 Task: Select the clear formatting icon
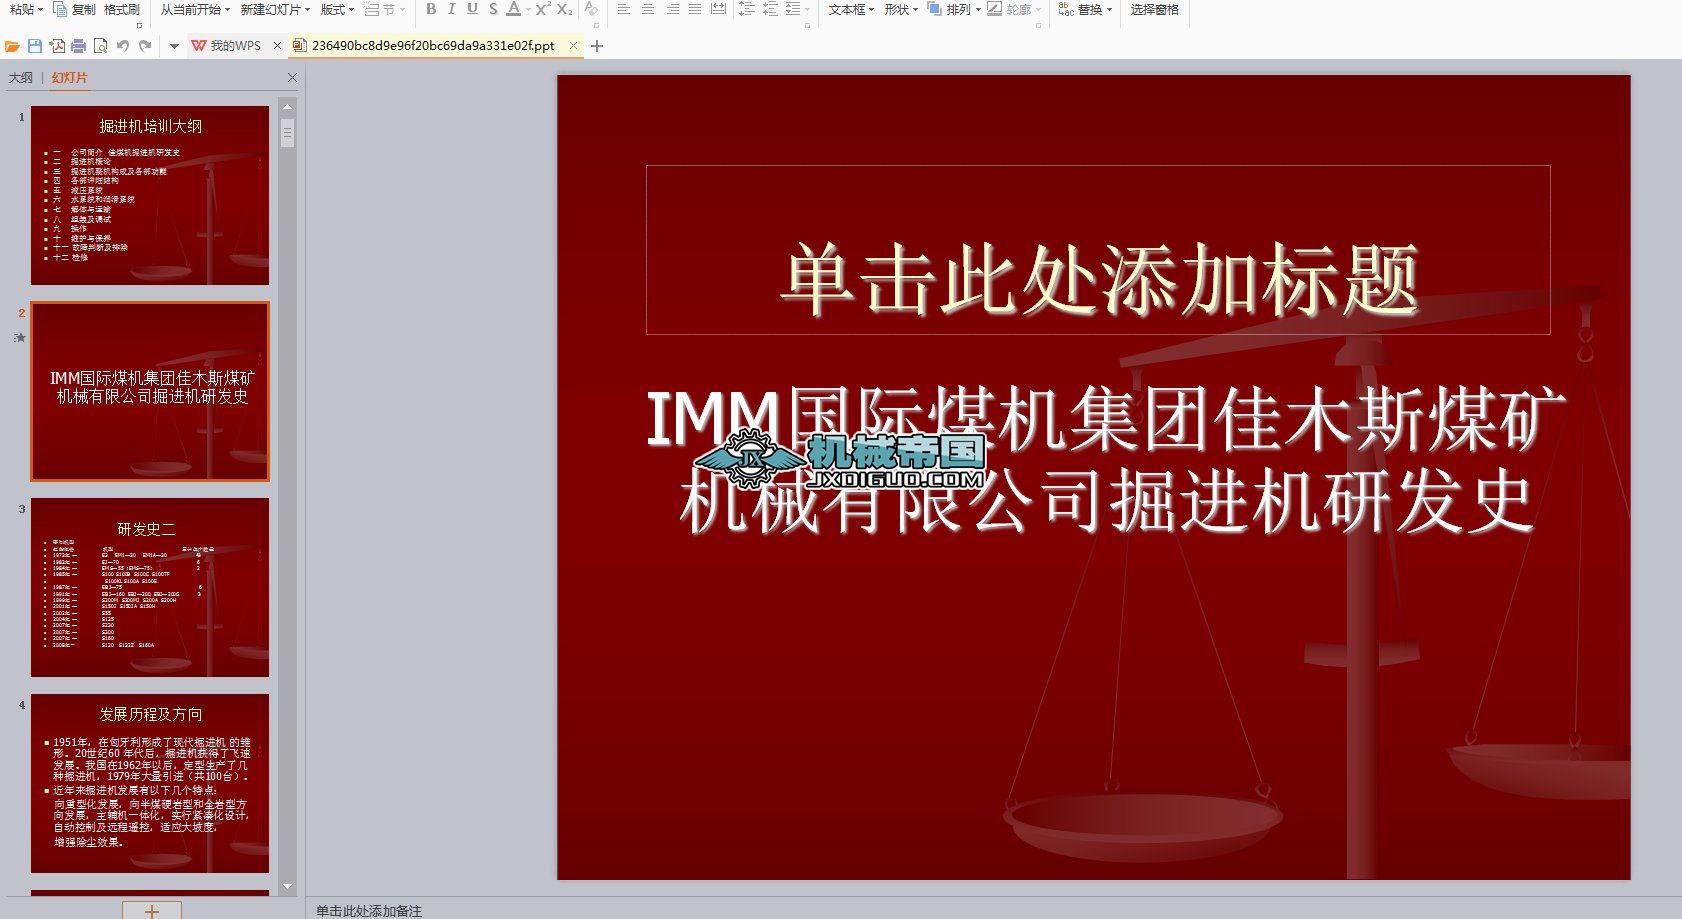[591, 11]
